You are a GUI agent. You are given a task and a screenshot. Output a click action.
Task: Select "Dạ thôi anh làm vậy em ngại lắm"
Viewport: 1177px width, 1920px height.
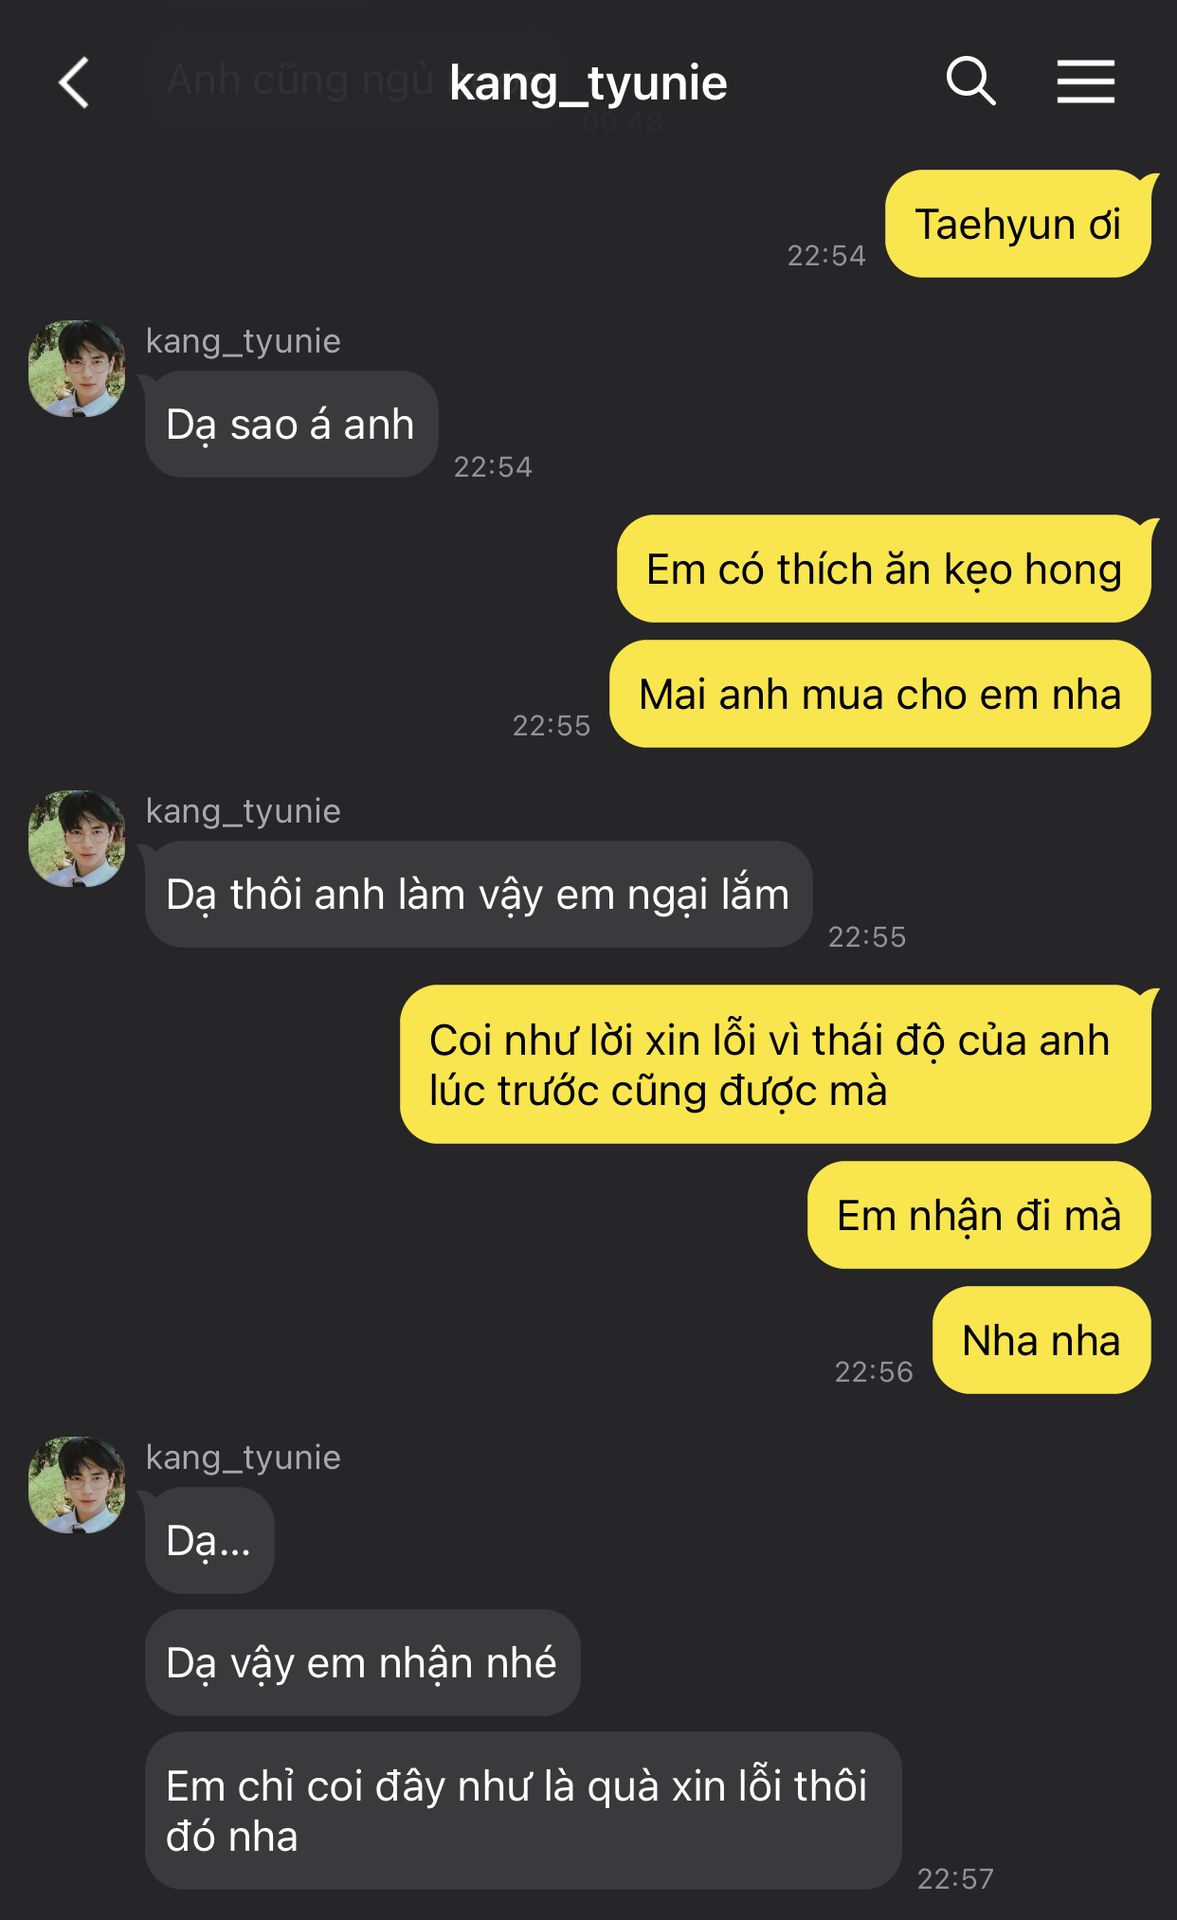click(478, 894)
